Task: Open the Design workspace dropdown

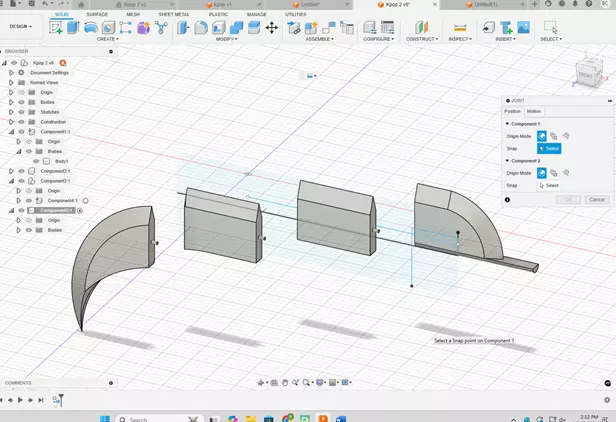Action: click(x=20, y=26)
